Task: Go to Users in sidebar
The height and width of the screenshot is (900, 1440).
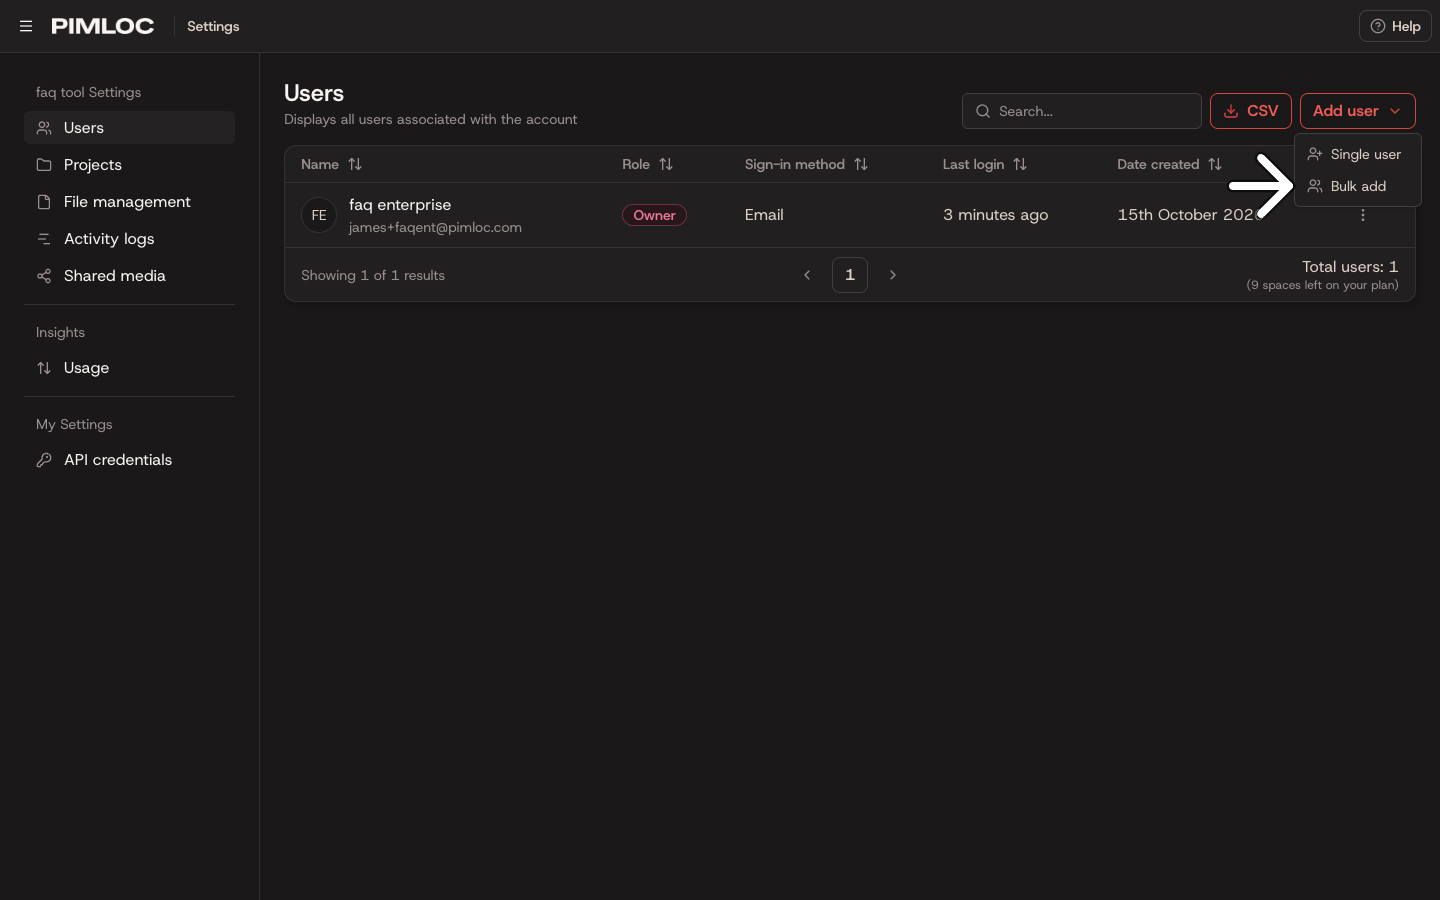Action: coord(129,128)
